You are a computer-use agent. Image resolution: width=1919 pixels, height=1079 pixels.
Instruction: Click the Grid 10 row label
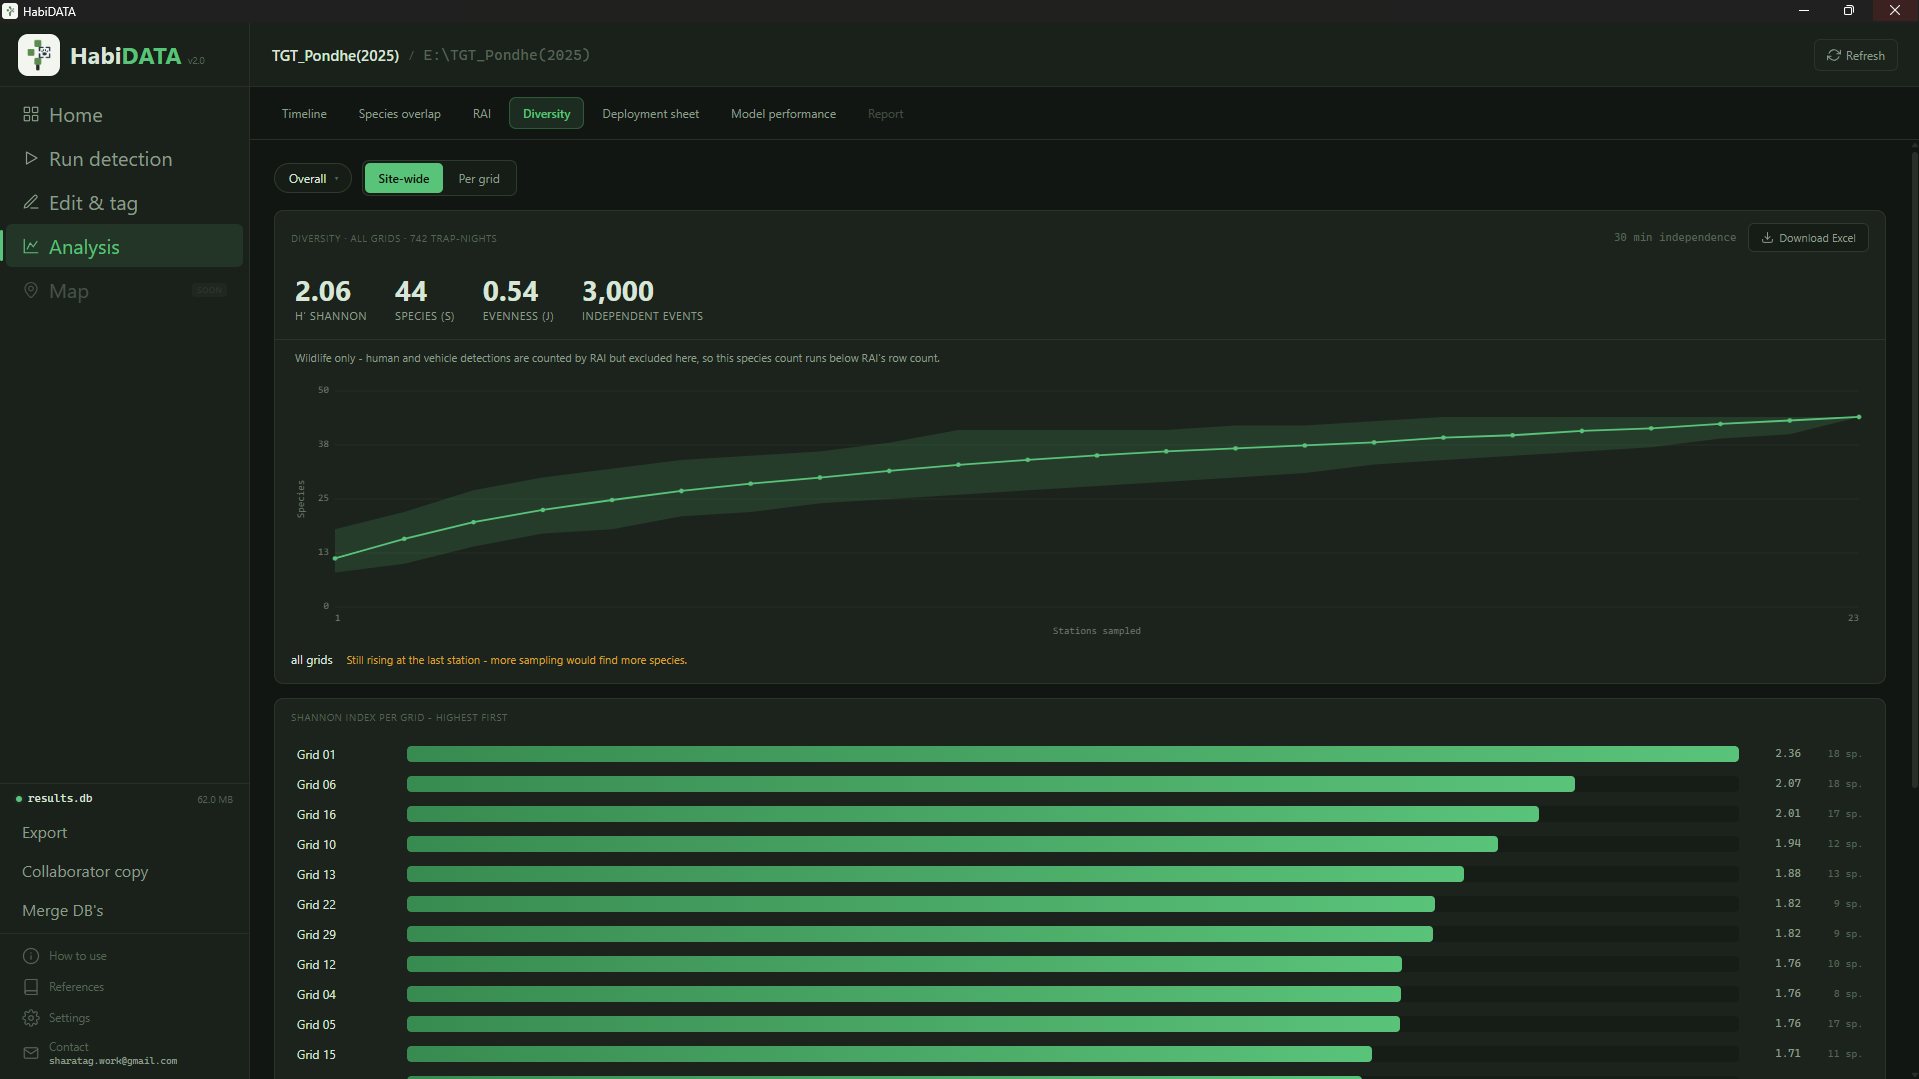click(x=316, y=845)
